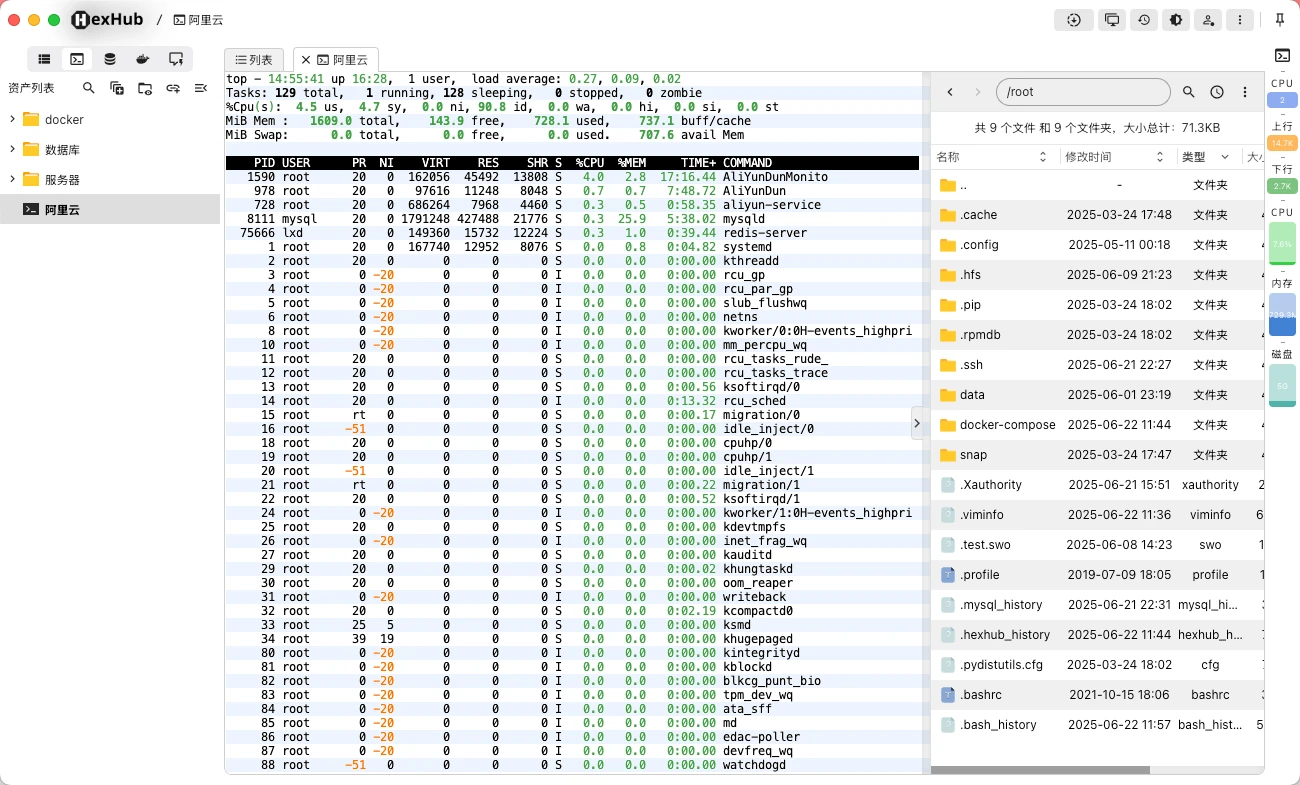Switch to the asset list grid view

click(x=44, y=59)
